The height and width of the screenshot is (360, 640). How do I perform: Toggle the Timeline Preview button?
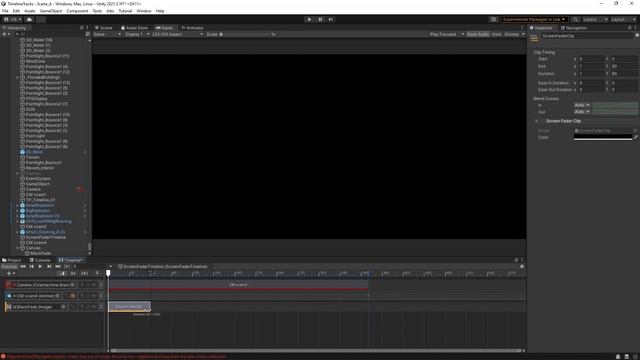pos(9,267)
